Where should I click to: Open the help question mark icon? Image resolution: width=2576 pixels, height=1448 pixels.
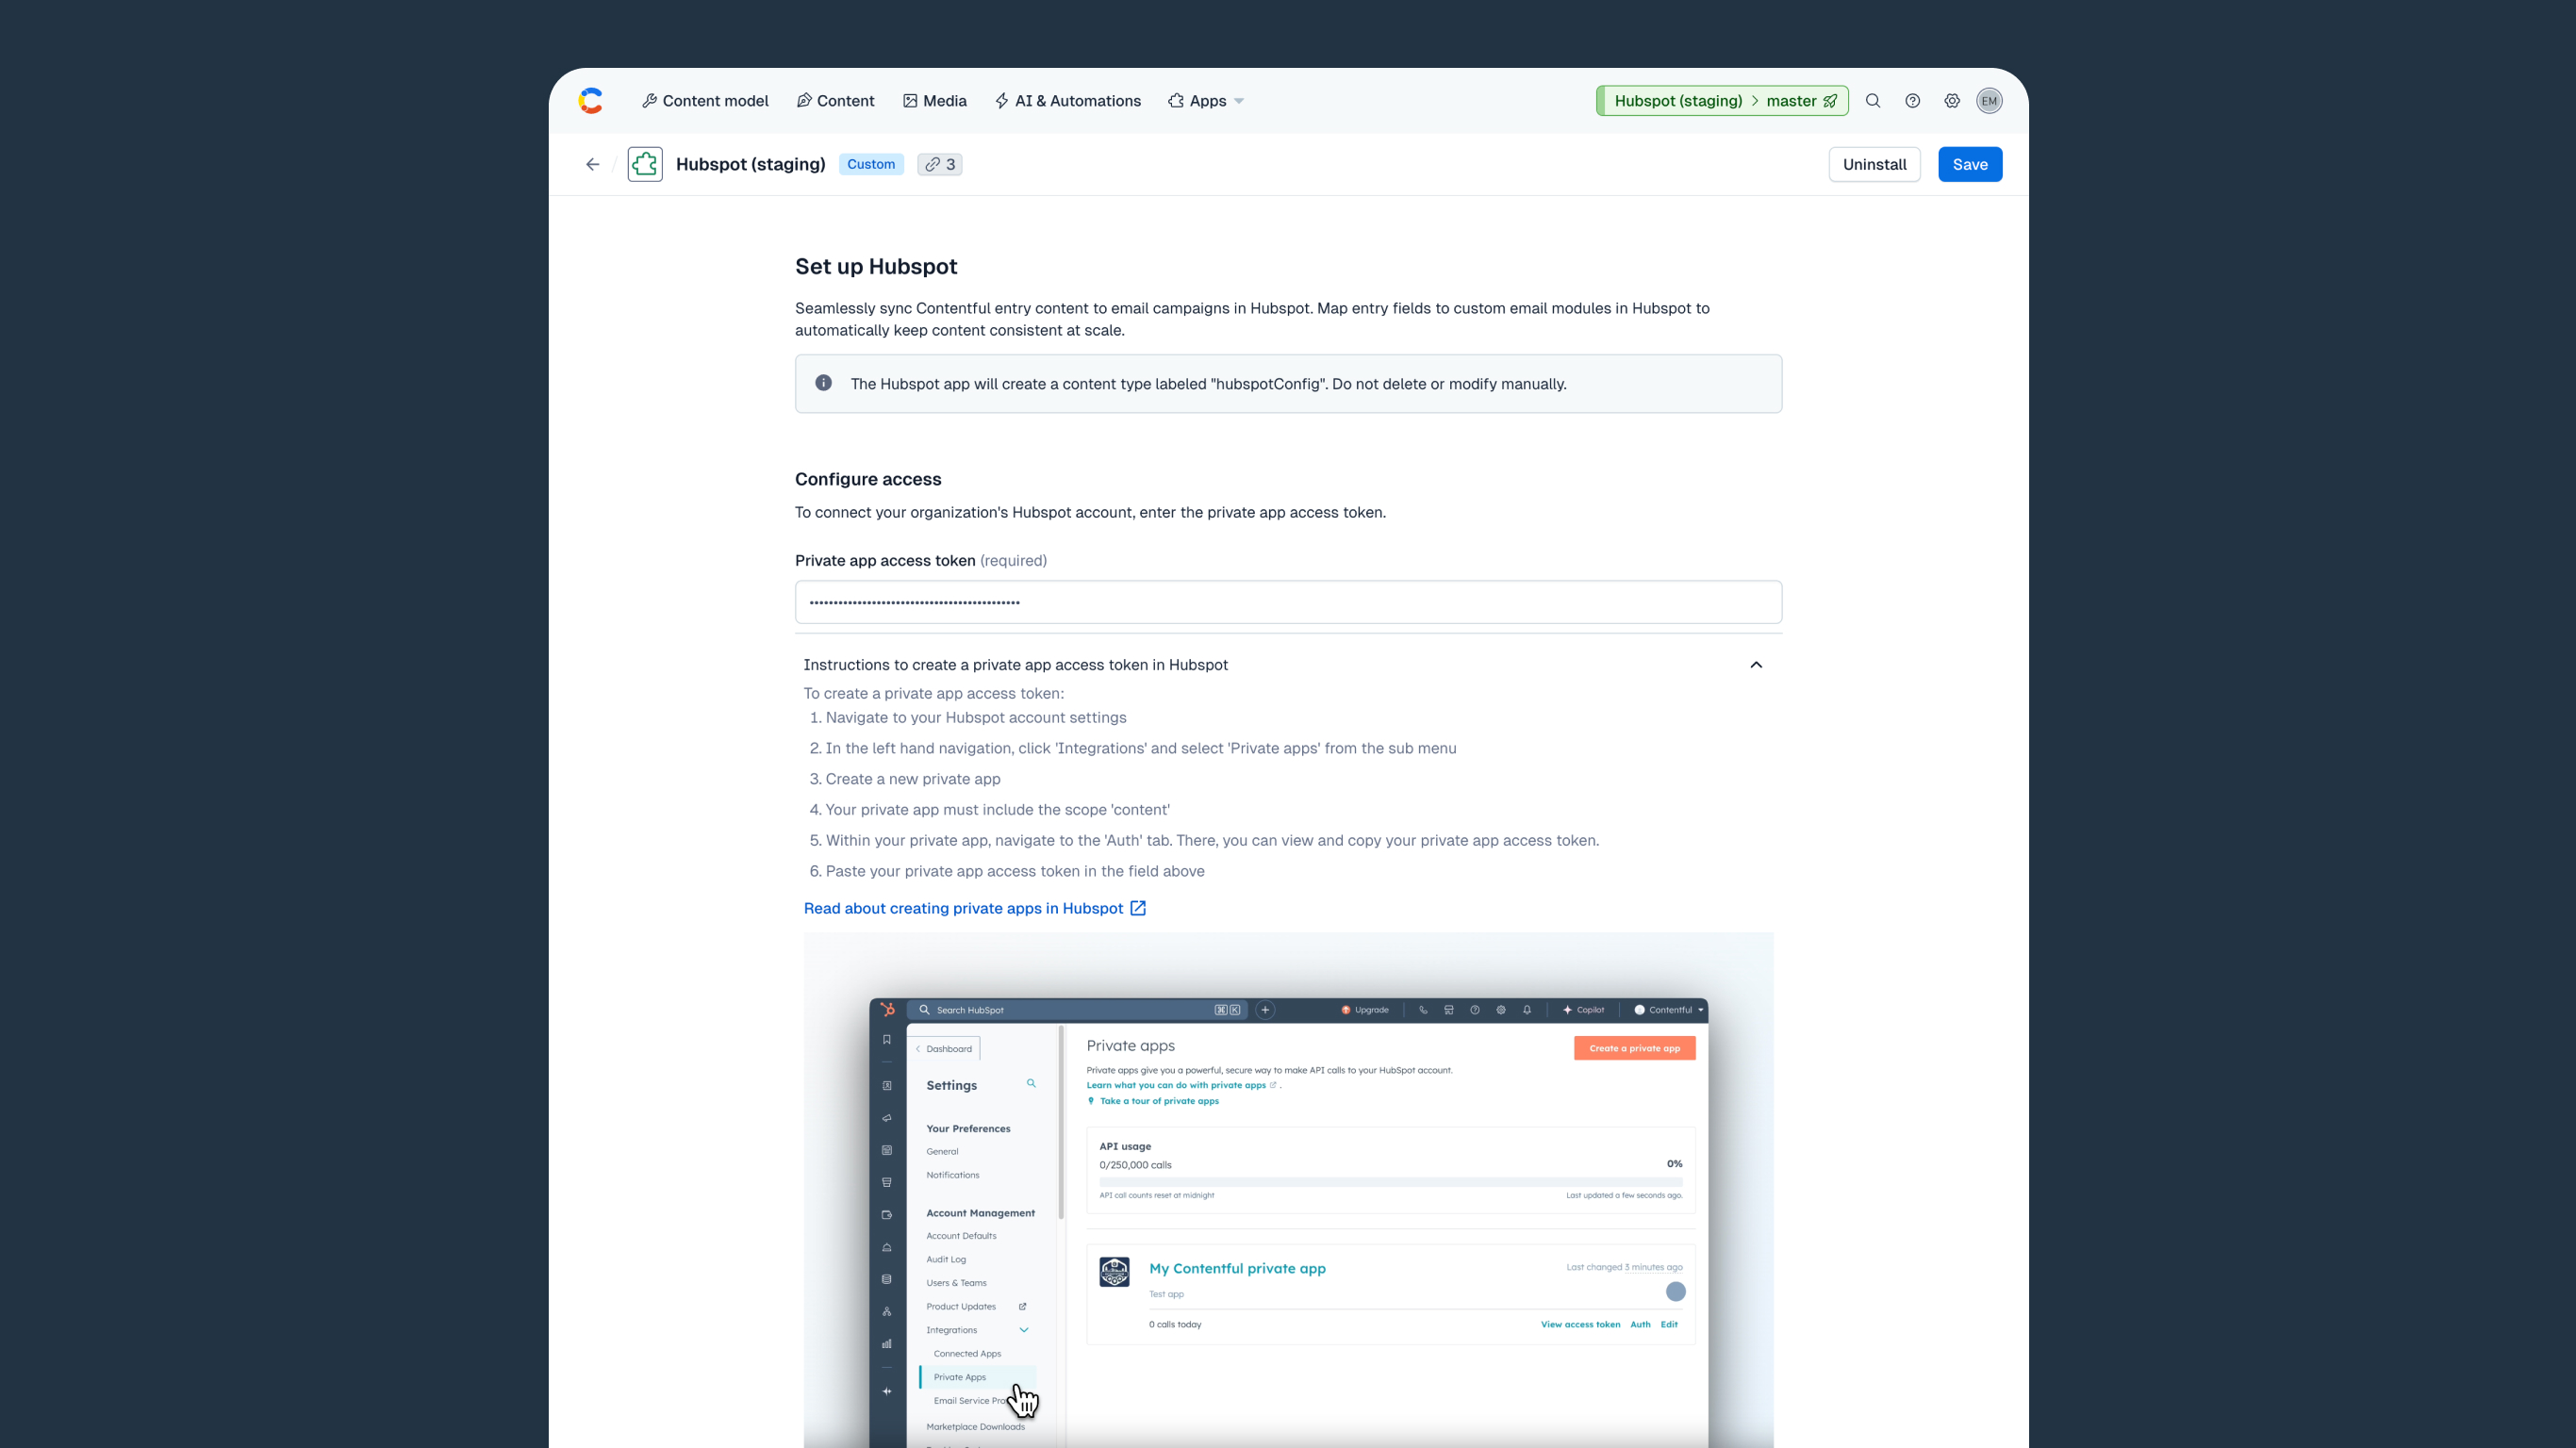pos(1912,101)
